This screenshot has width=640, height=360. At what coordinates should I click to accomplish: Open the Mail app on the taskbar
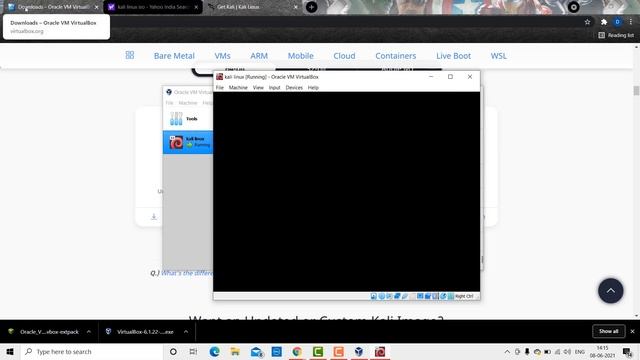(256, 351)
